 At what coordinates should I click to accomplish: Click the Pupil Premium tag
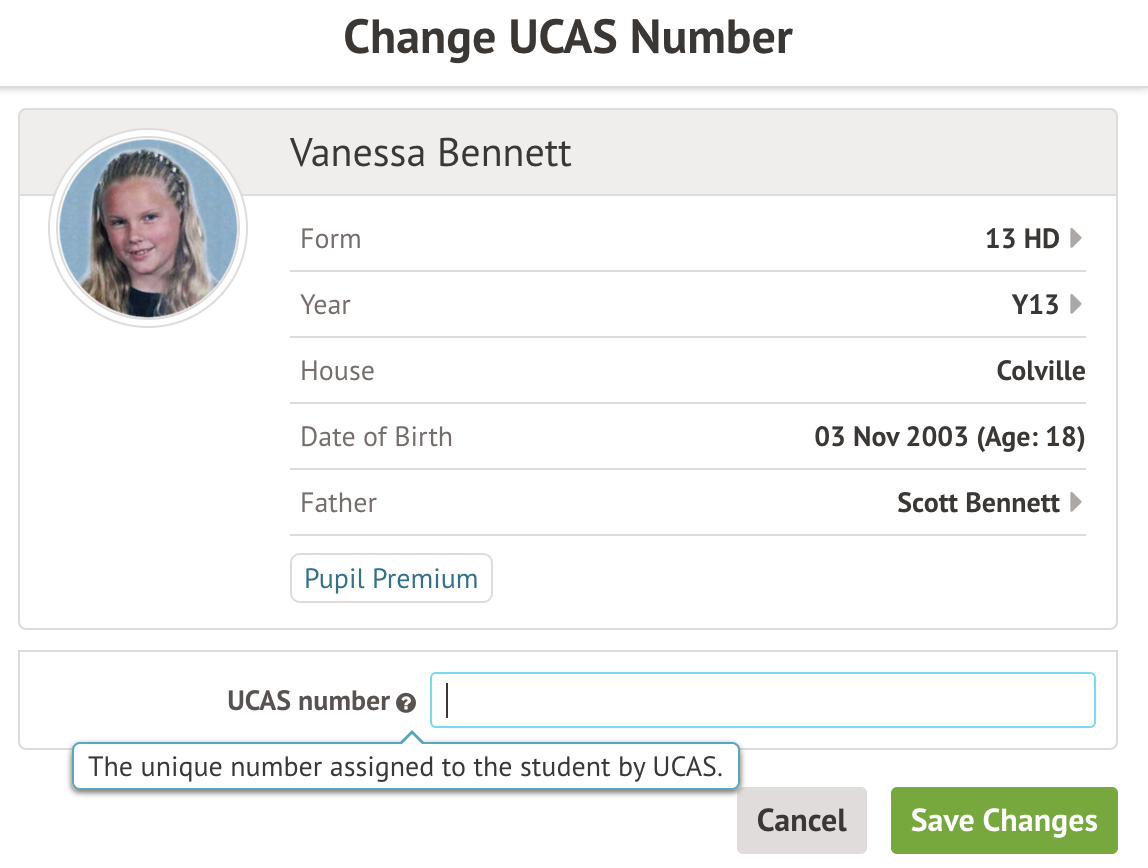(x=391, y=579)
